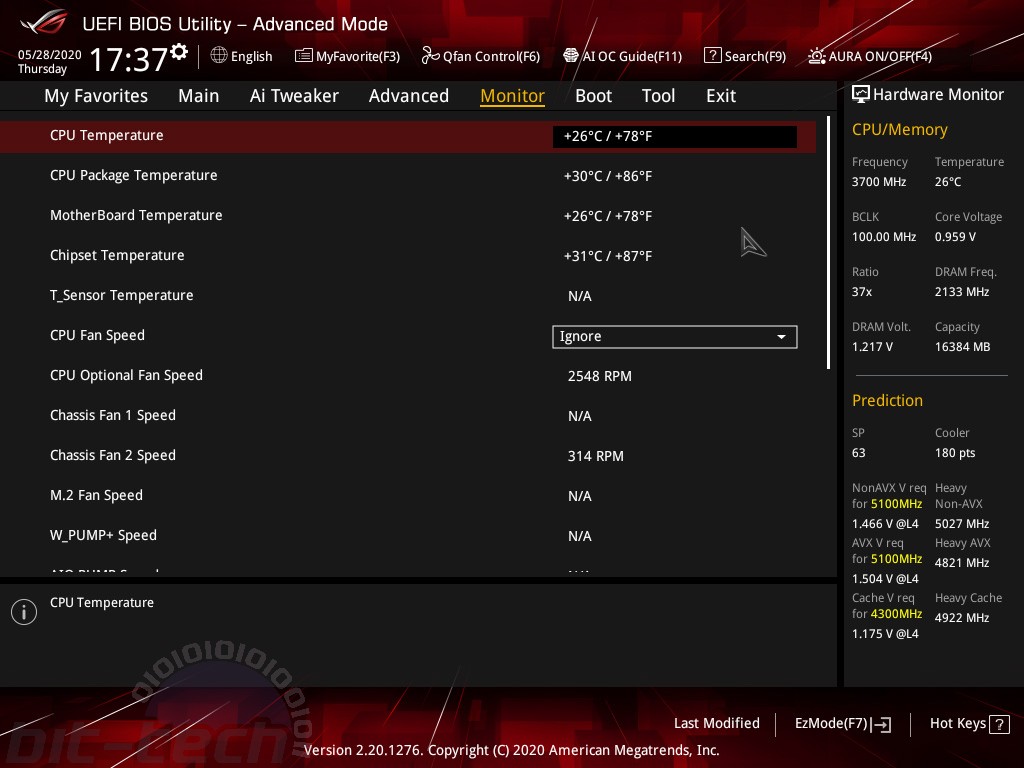Toggle AURA ON/OFF(F4)
The height and width of the screenshot is (768, 1024).
(x=870, y=56)
